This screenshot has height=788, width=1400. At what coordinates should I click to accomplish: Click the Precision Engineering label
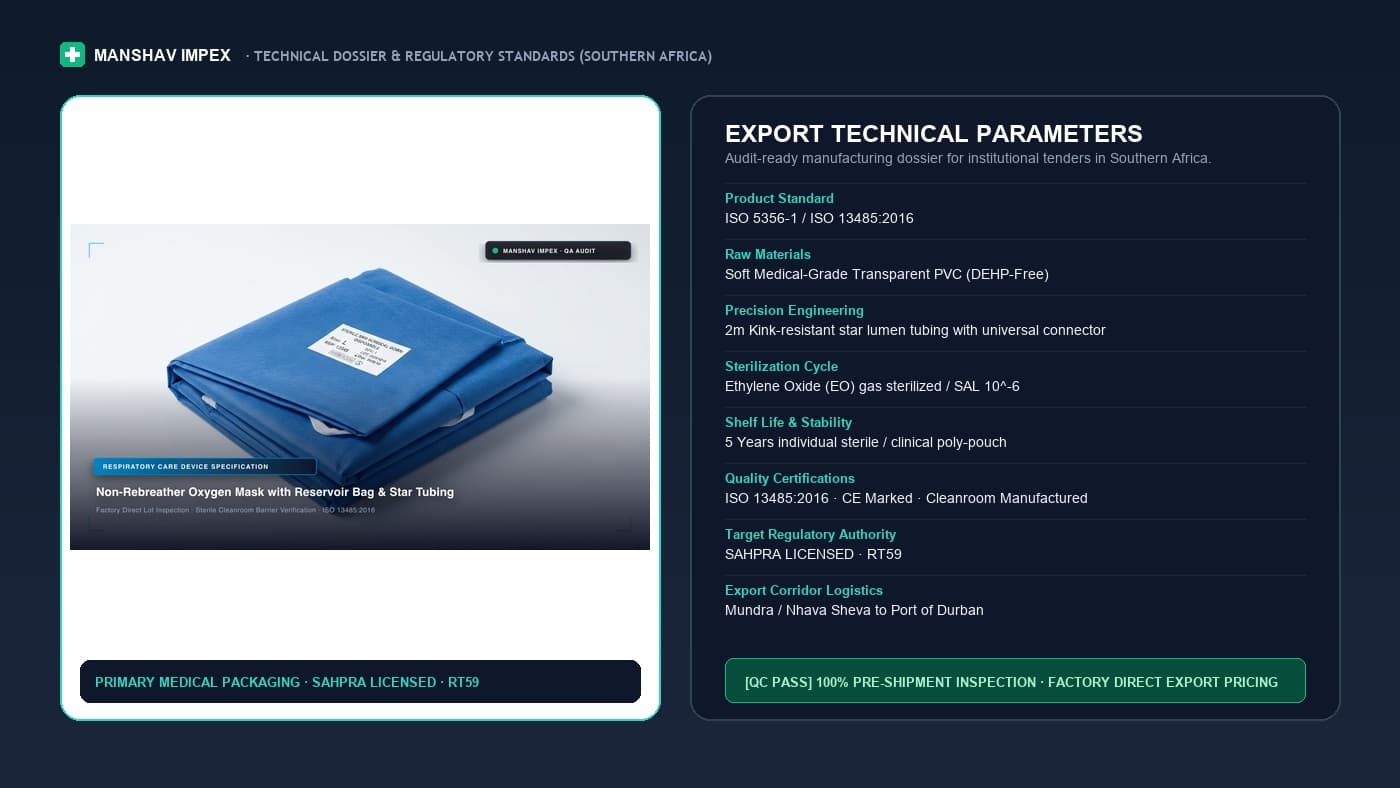point(794,310)
